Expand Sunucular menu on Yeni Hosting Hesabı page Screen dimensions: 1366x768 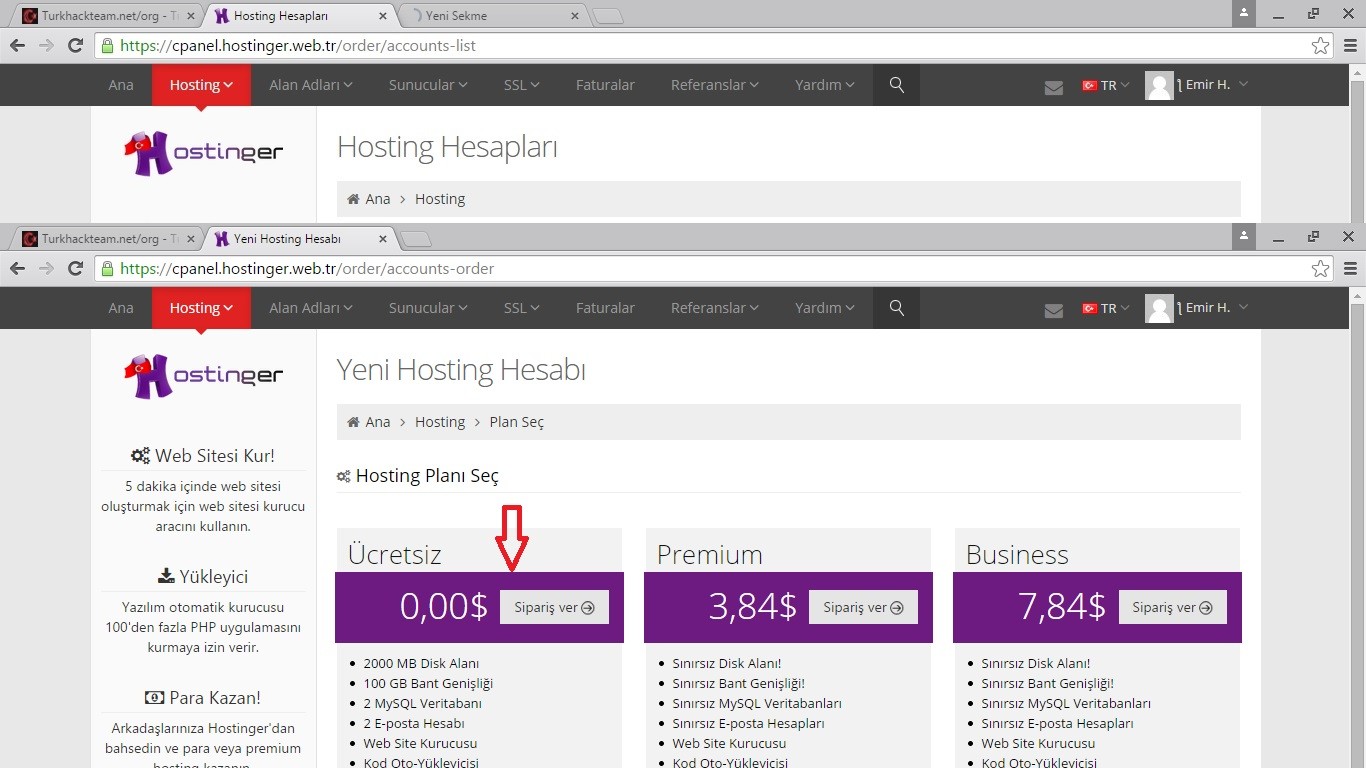(428, 308)
